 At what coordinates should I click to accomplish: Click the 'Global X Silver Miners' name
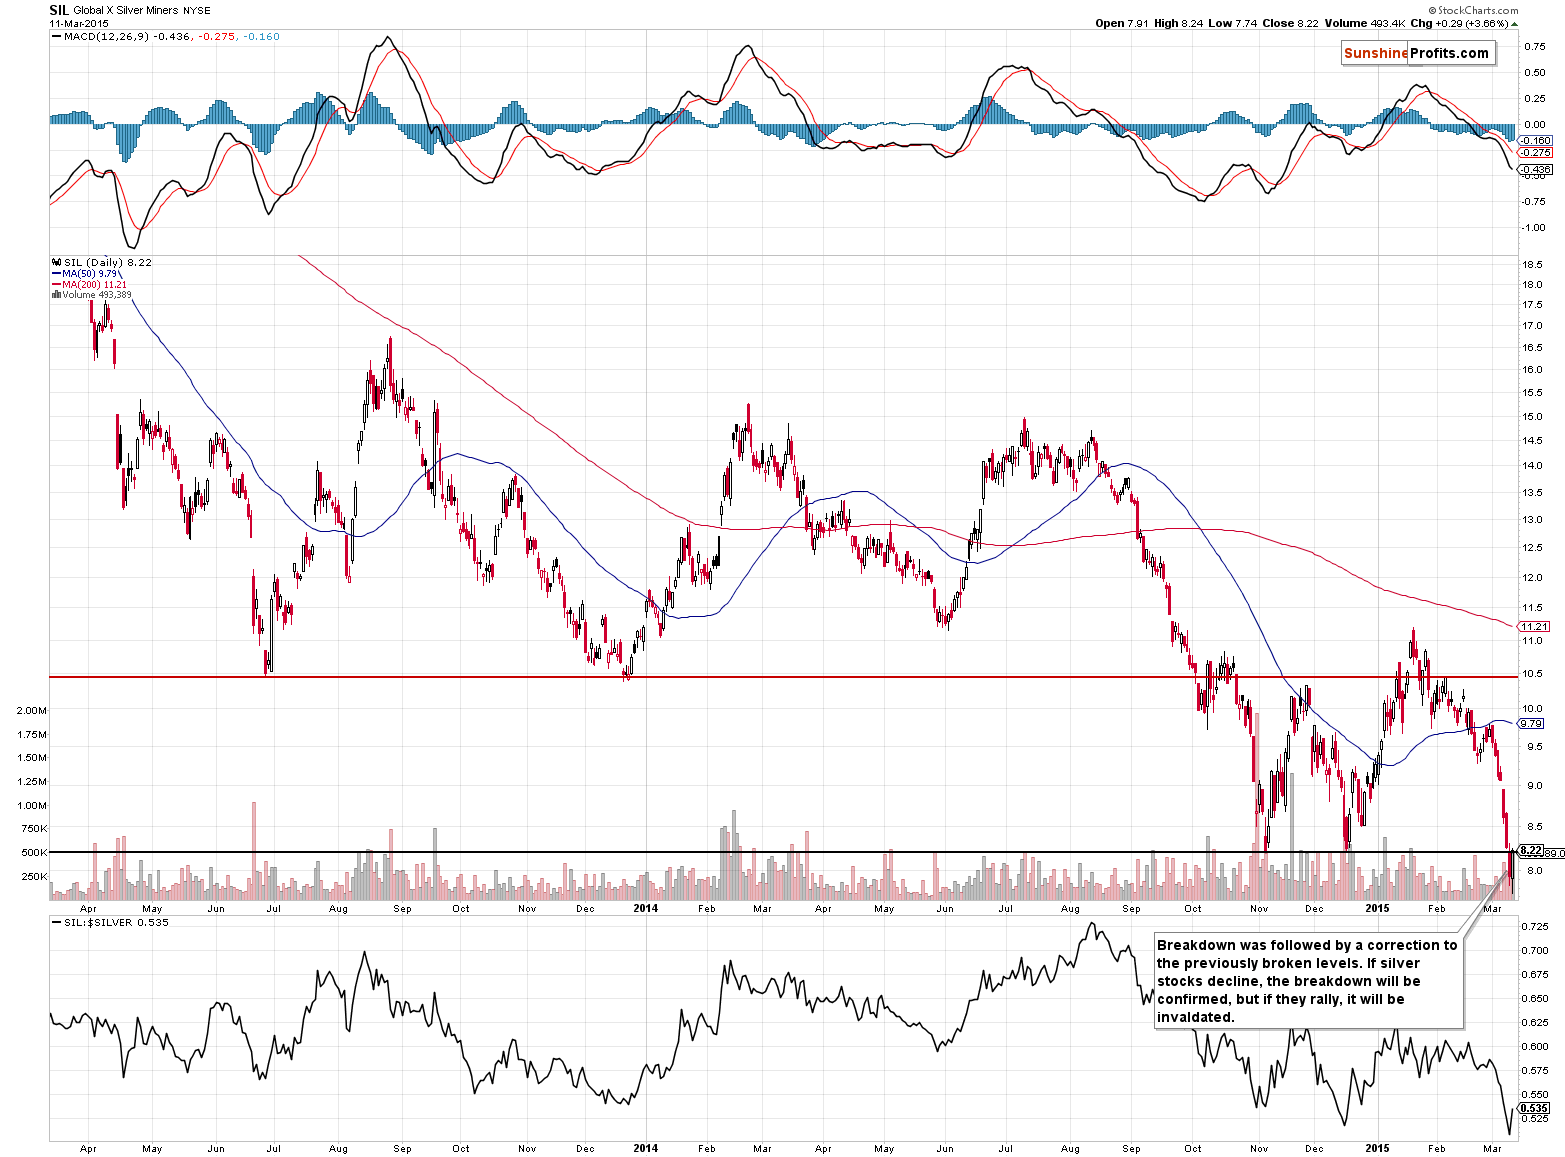[x=125, y=11]
